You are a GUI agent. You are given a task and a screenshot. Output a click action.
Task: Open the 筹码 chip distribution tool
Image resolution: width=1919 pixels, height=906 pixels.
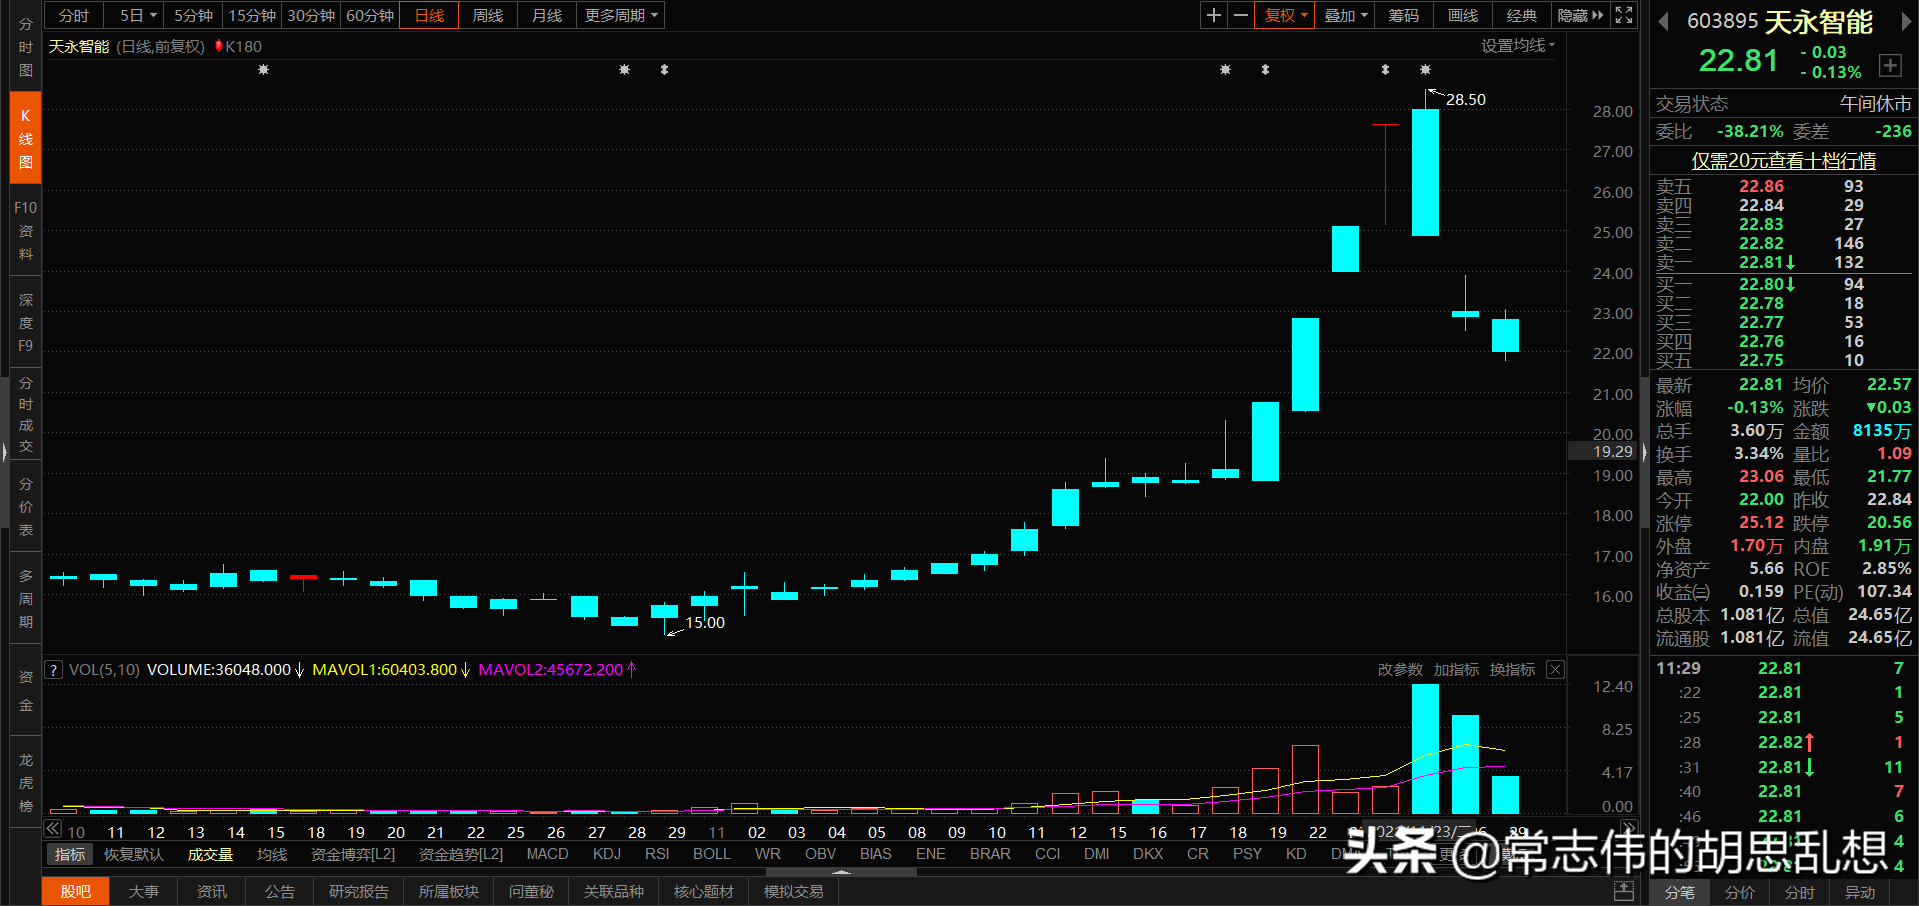[x=1402, y=15]
